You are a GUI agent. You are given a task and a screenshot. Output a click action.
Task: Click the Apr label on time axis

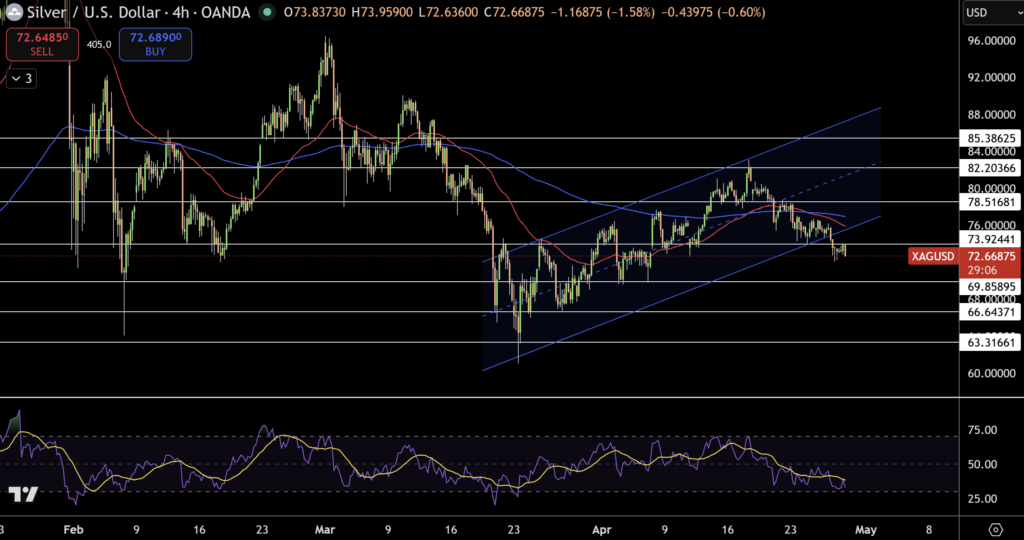(600, 529)
